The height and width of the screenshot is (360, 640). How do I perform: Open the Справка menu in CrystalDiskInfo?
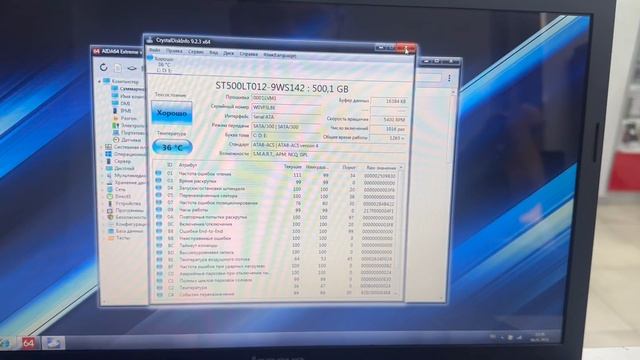tap(249, 54)
